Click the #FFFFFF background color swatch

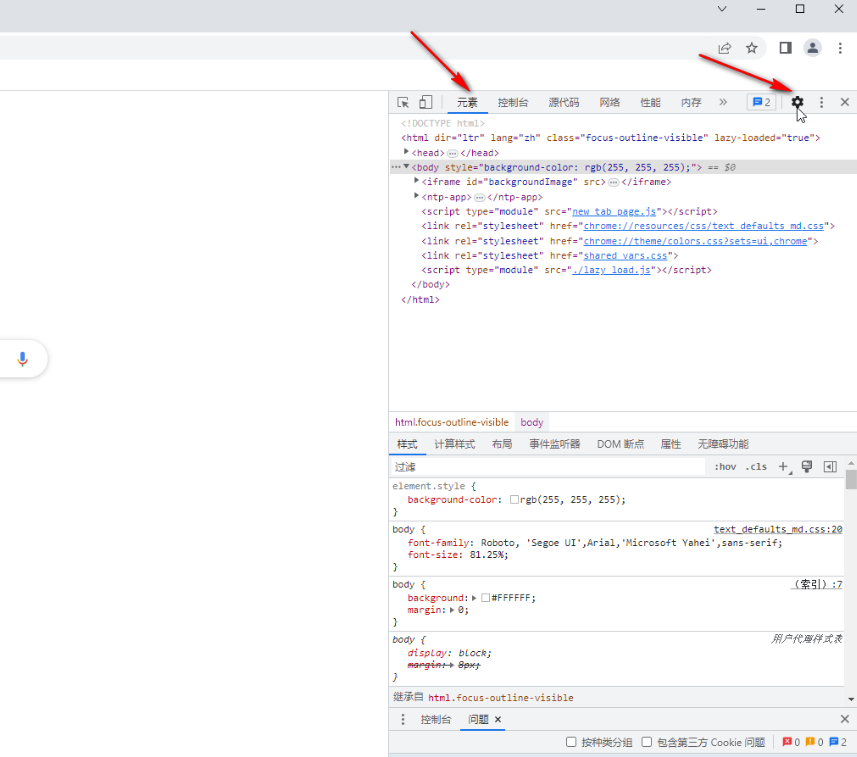tap(485, 598)
